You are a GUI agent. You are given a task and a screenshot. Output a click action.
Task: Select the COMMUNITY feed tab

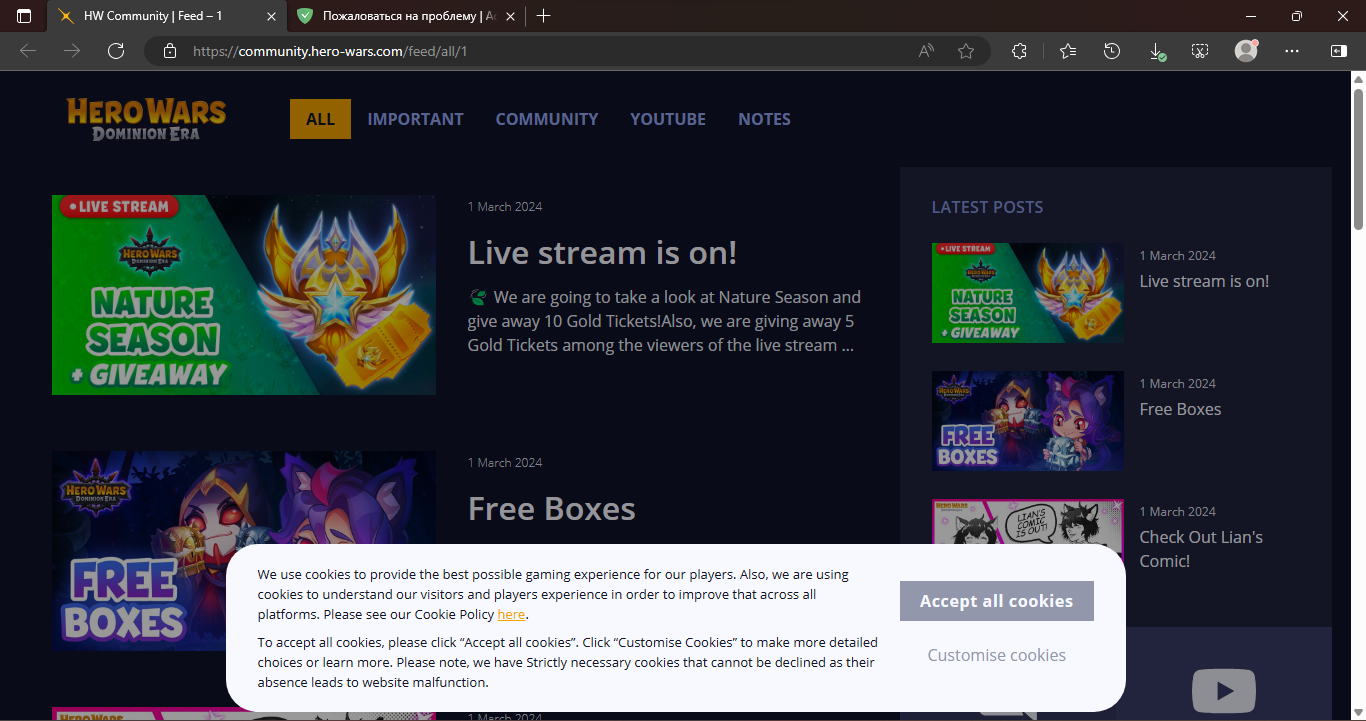coord(547,119)
